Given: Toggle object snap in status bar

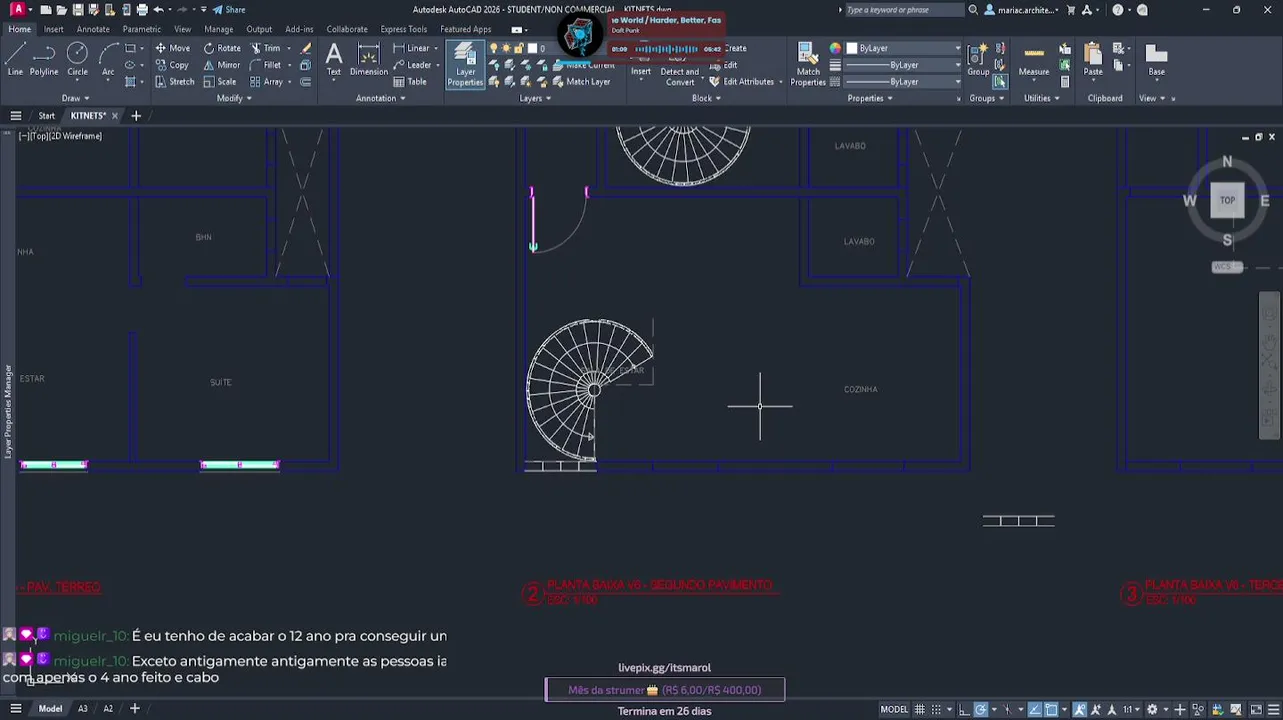Looking at the screenshot, I should pyautogui.click(x=1051, y=710).
